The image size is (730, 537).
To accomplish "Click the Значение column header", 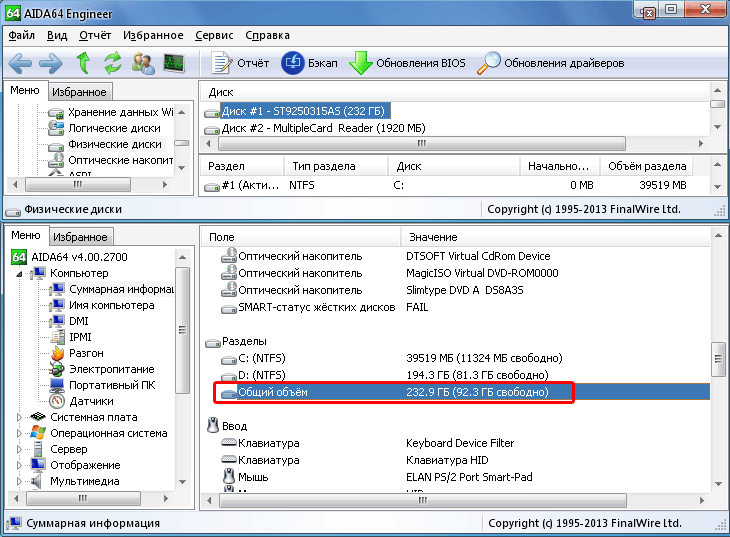I will pos(556,237).
